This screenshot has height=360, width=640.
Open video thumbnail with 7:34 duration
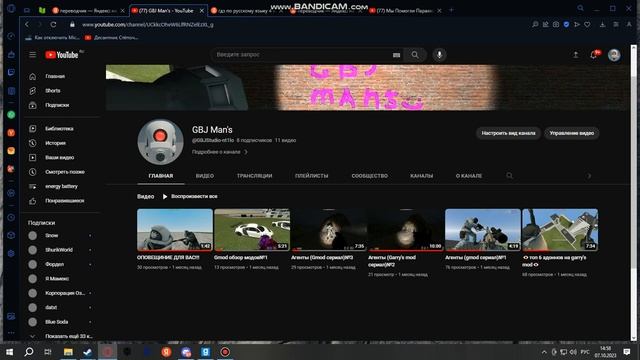(x=560, y=230)
